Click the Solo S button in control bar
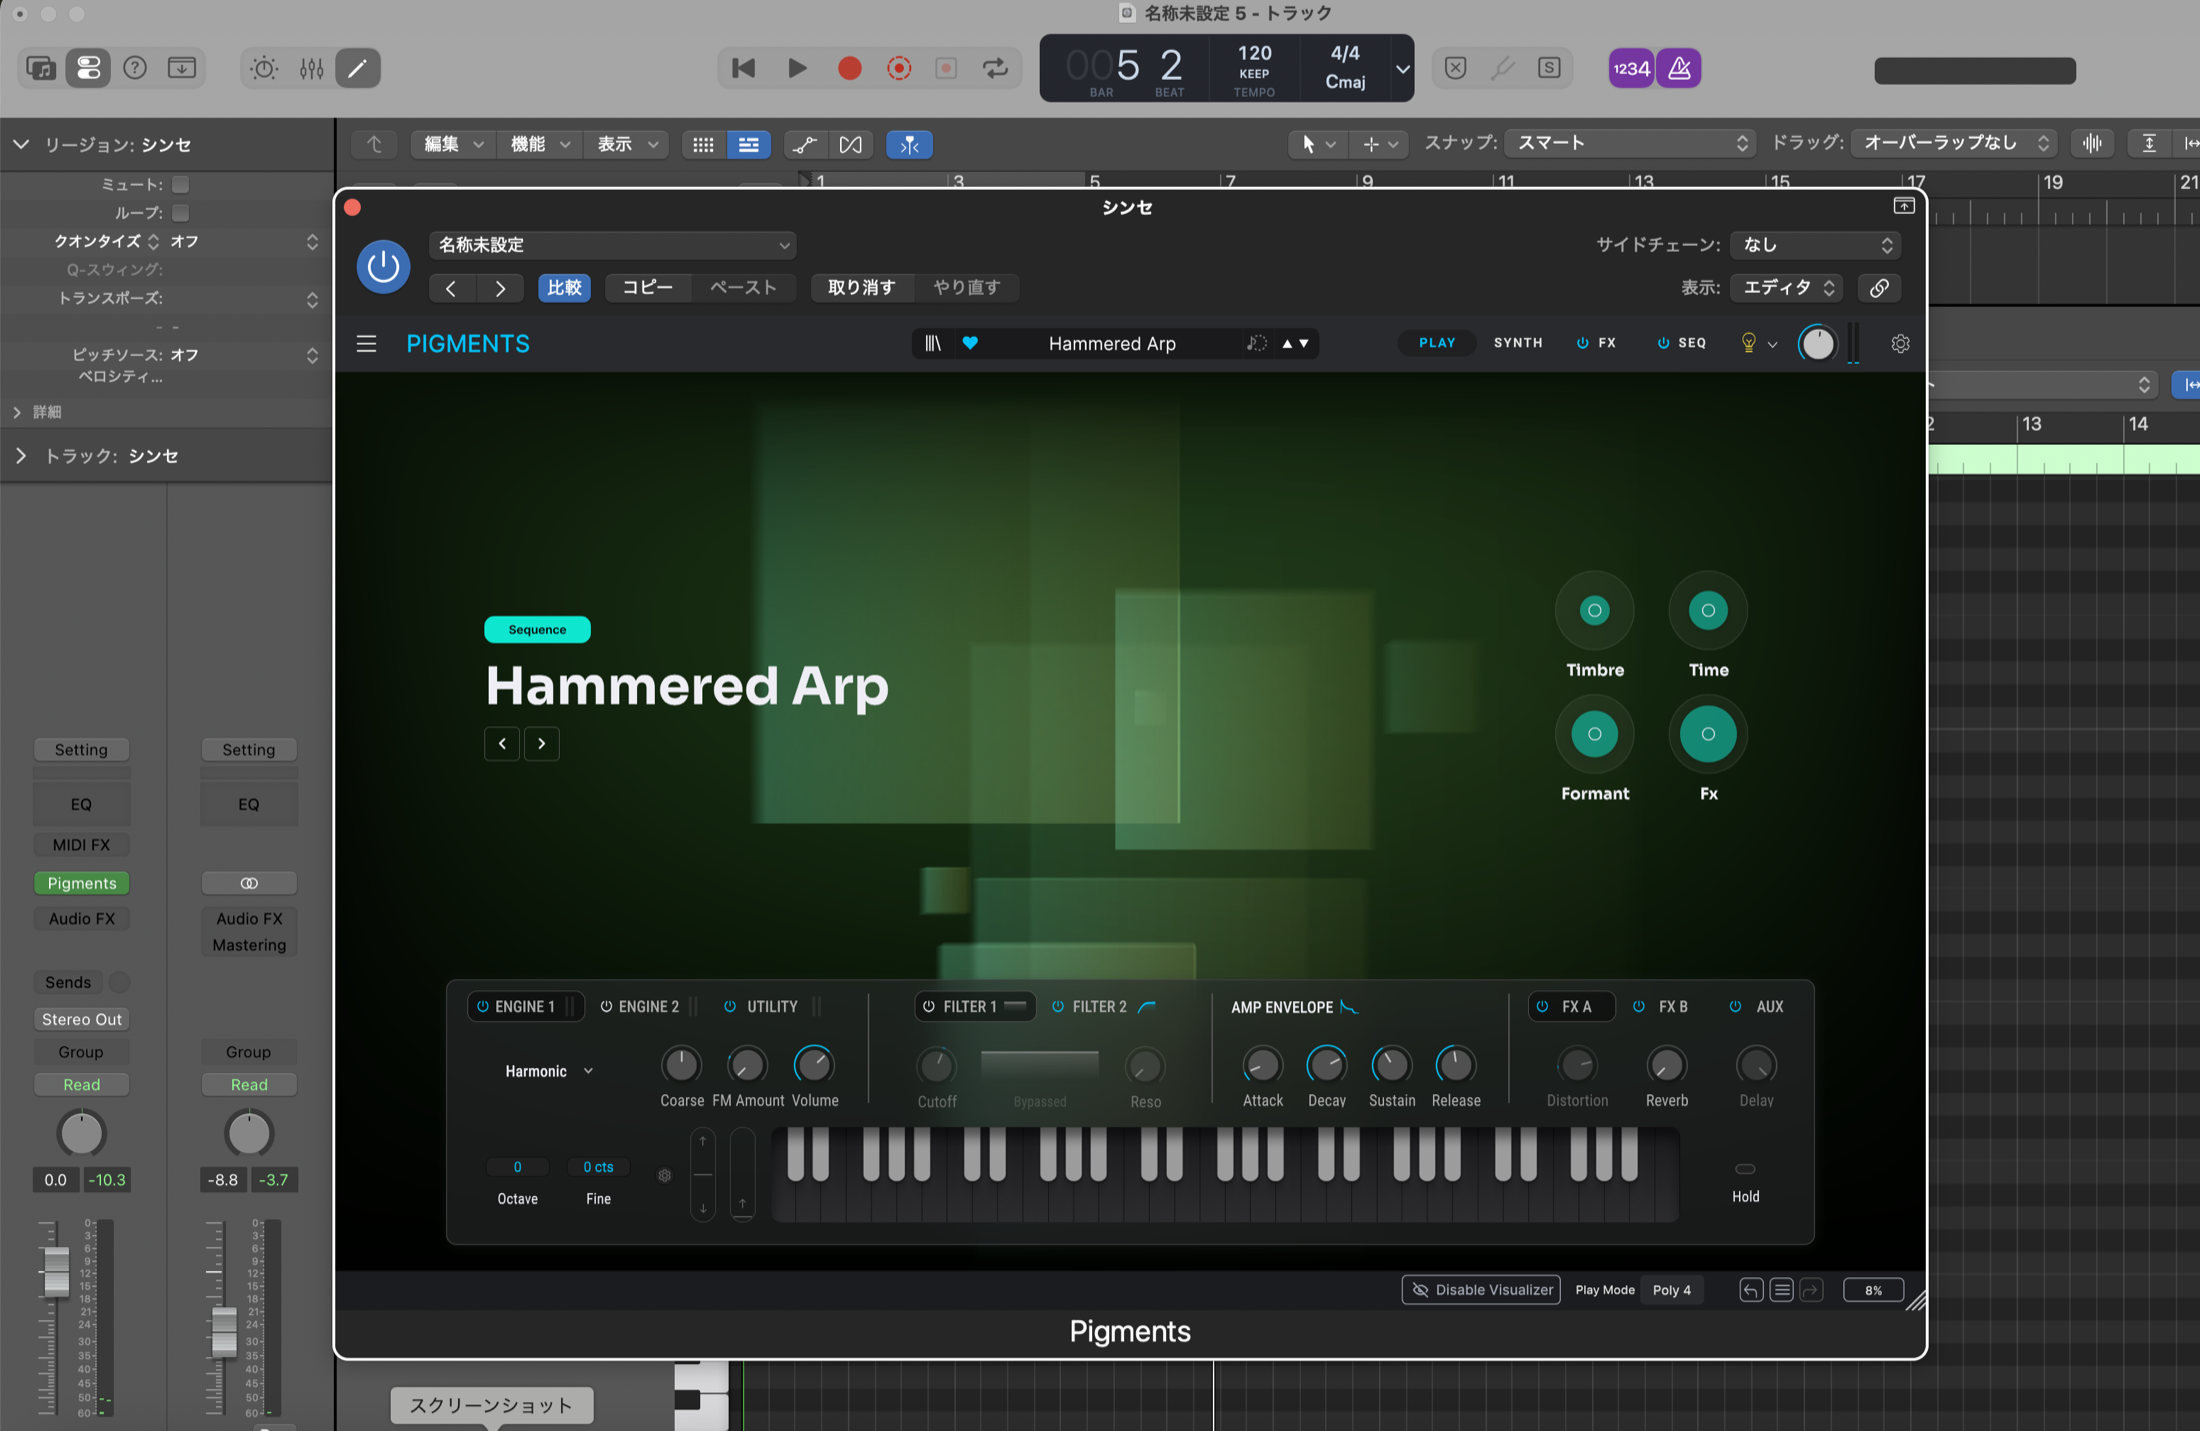The height and width of the screenshot is (1431, 2200). (x=1549, y=68)
